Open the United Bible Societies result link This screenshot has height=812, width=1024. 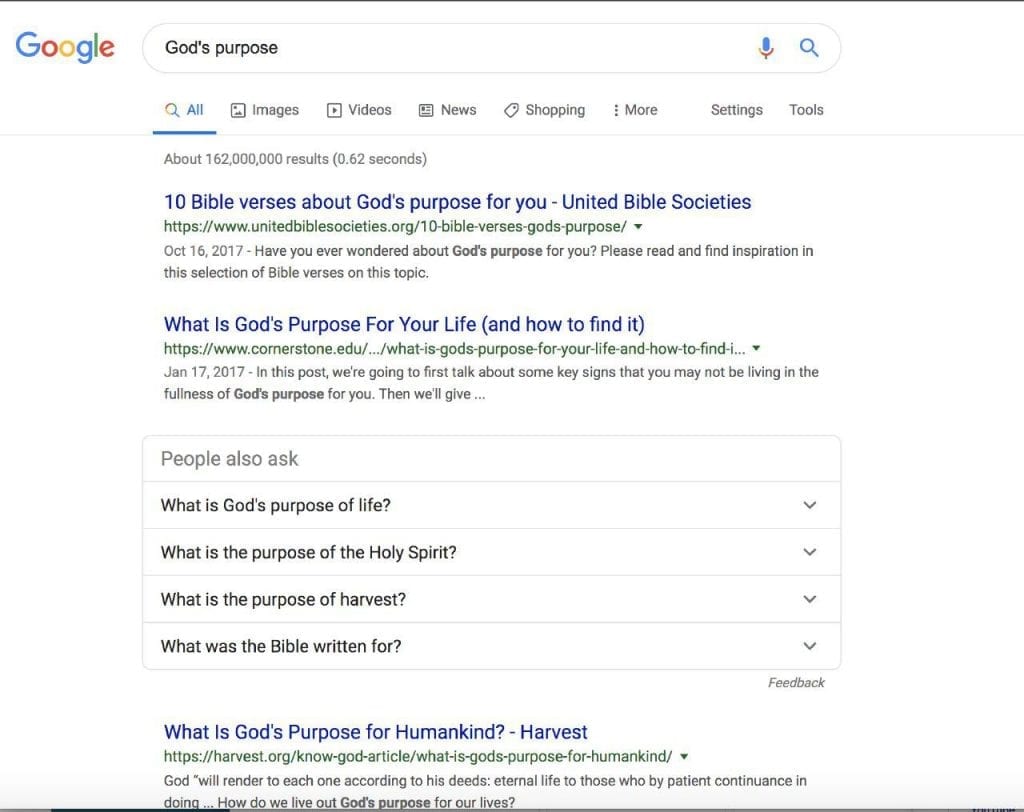coord(456,201)
